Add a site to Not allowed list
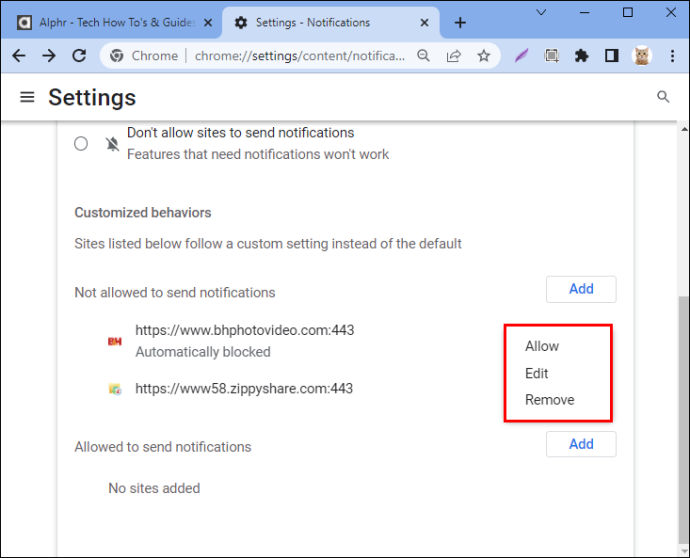This screenshot has width=690, height=558. pyautogui.click(x=581, y=289)
